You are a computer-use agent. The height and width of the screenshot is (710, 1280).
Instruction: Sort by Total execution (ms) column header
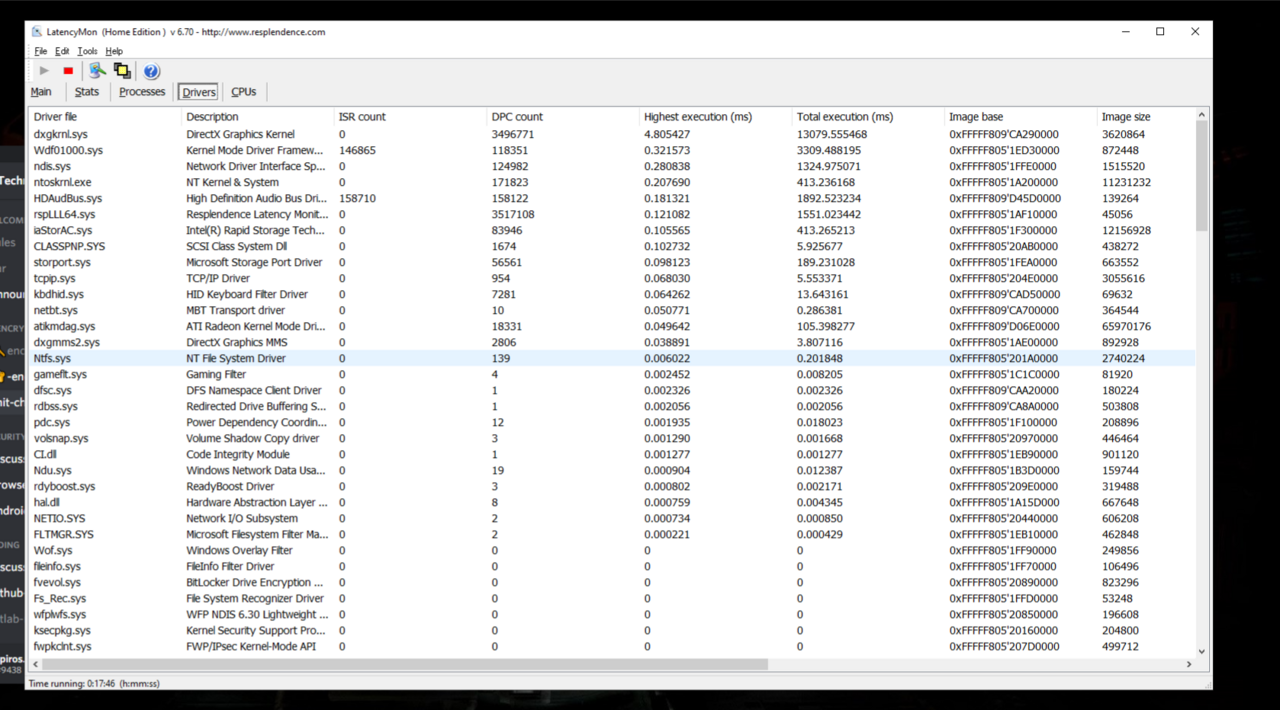869,117
